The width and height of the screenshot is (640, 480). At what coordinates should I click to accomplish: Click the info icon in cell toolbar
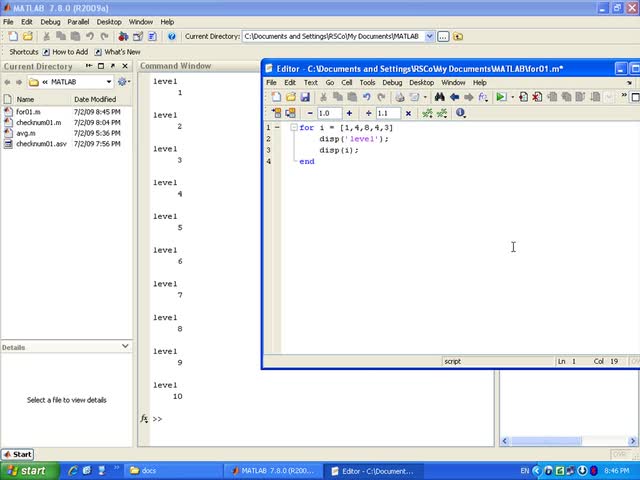(460, 113)
